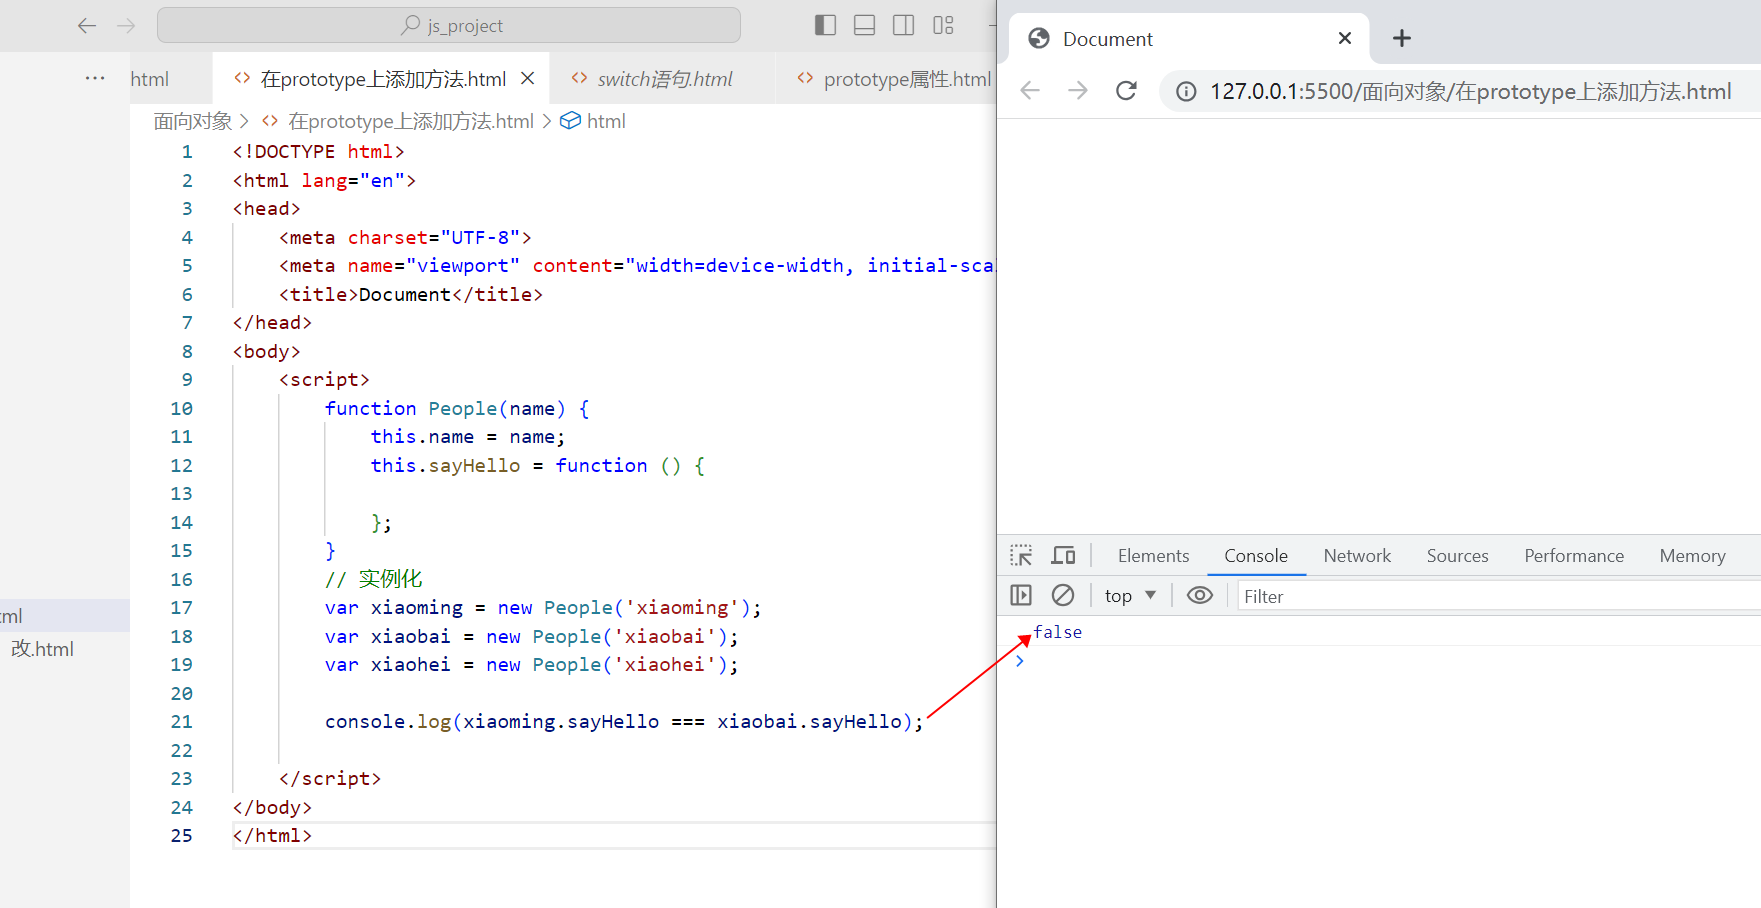
Task: Clear the console
Action: click(1063, 595)
